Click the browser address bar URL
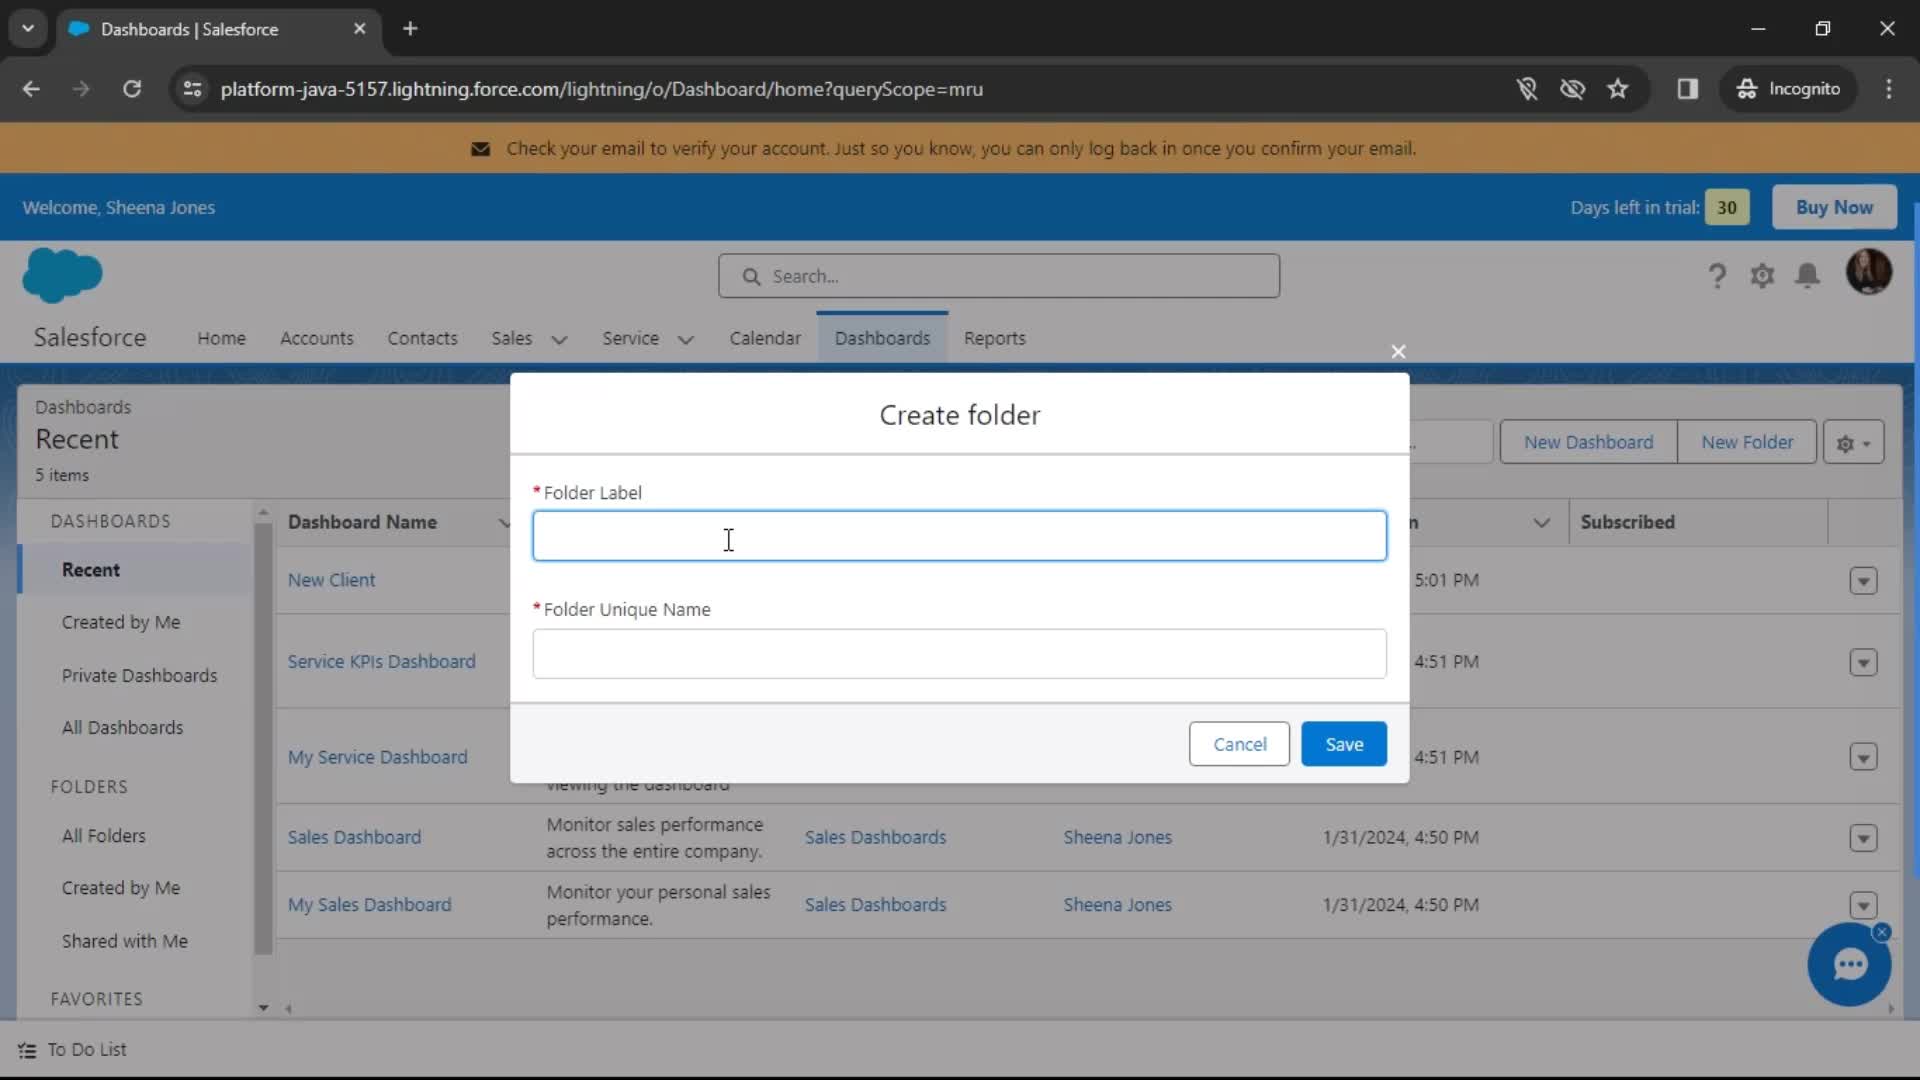Viewport: 1920px width, 1080px height. tap(601, 89)
